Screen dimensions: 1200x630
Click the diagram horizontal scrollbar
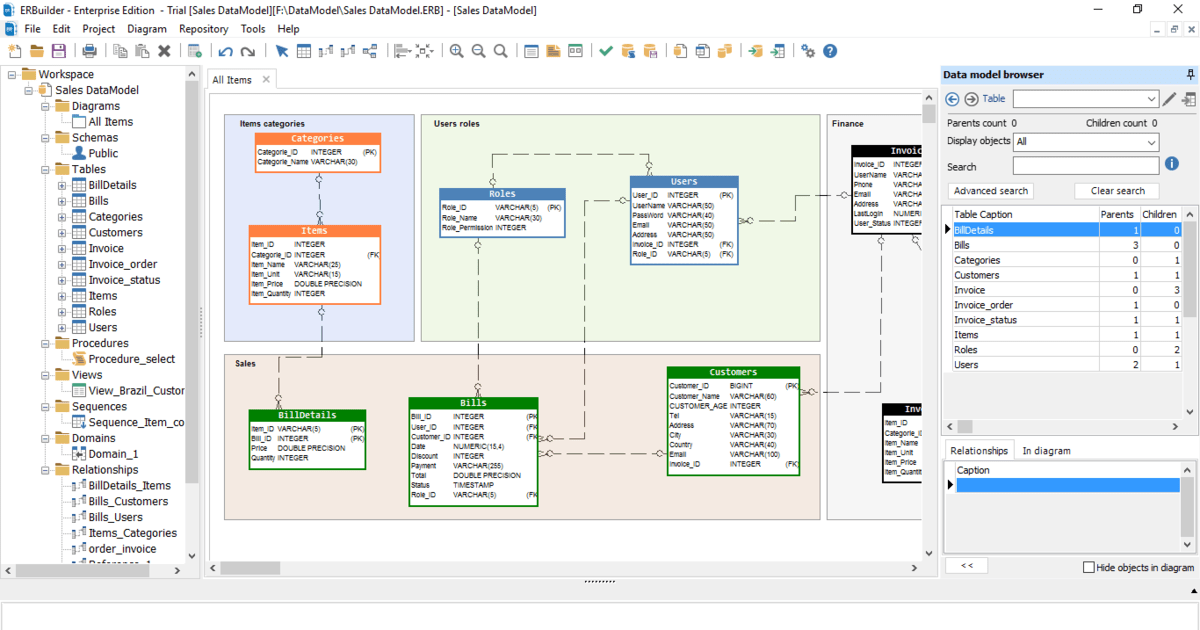(250, 568)
